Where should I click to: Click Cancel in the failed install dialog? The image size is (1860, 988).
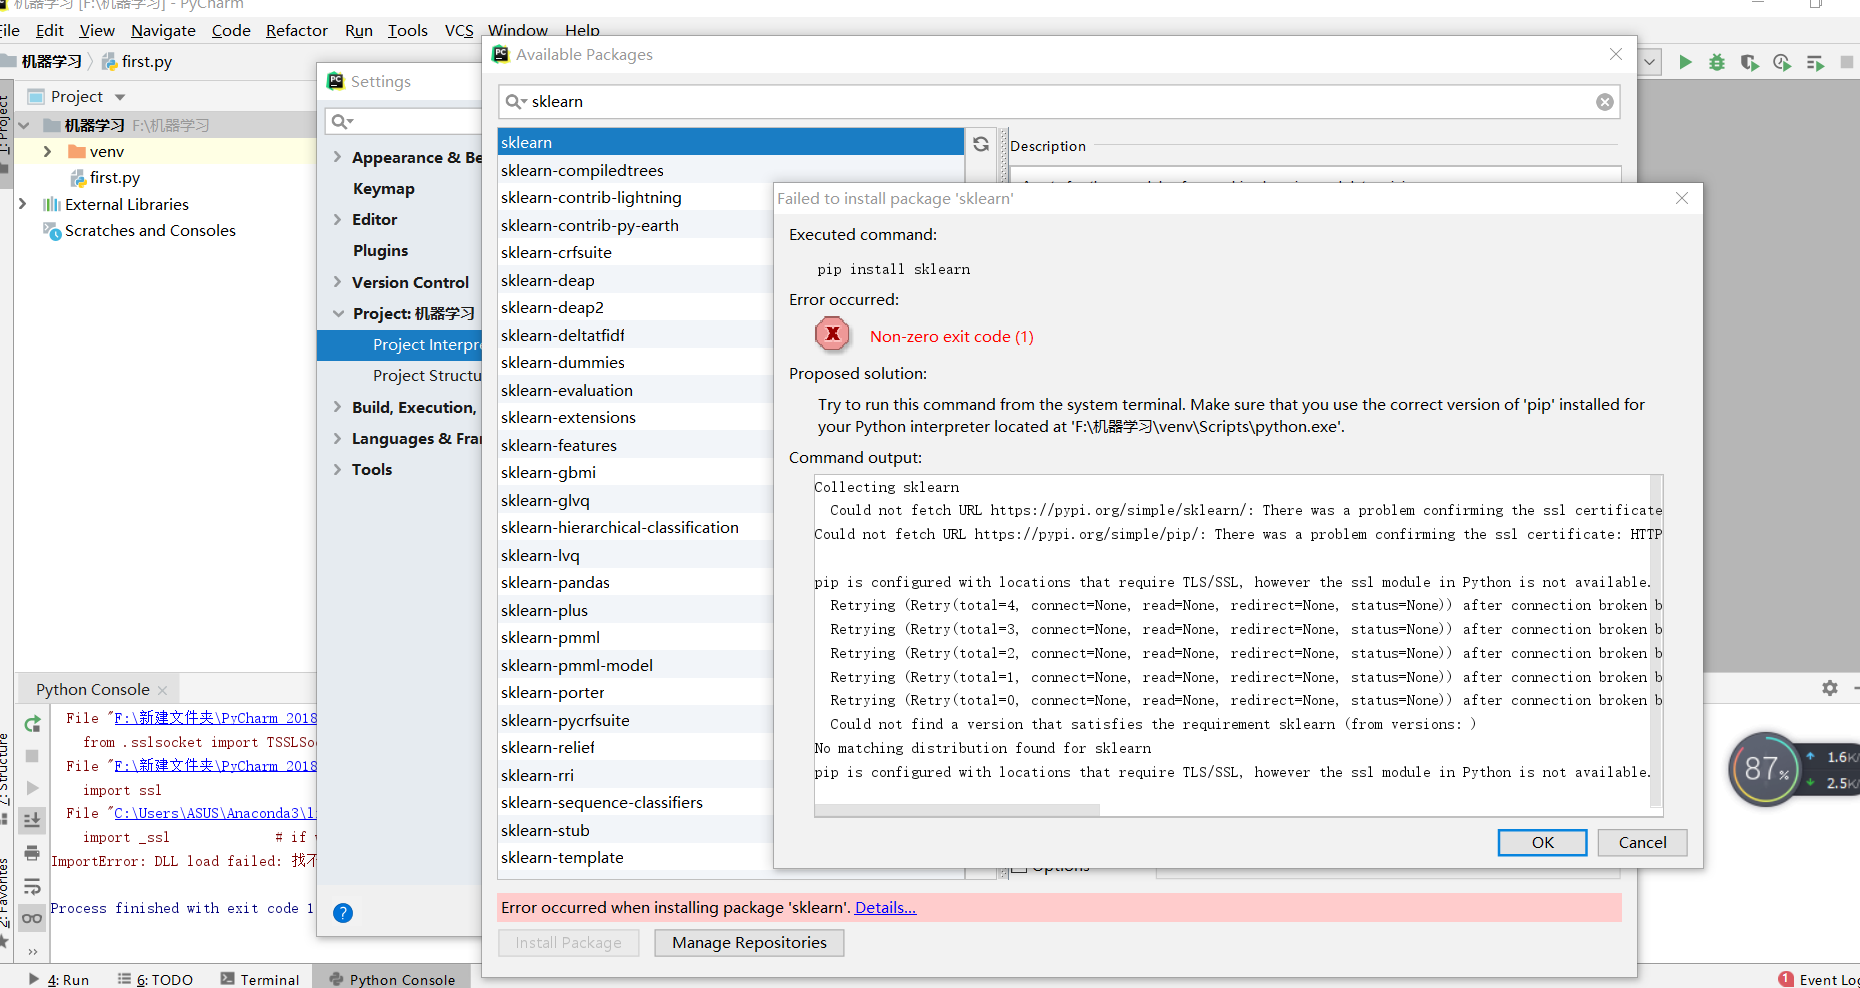pyautogui.click(x=1642, y=842)
